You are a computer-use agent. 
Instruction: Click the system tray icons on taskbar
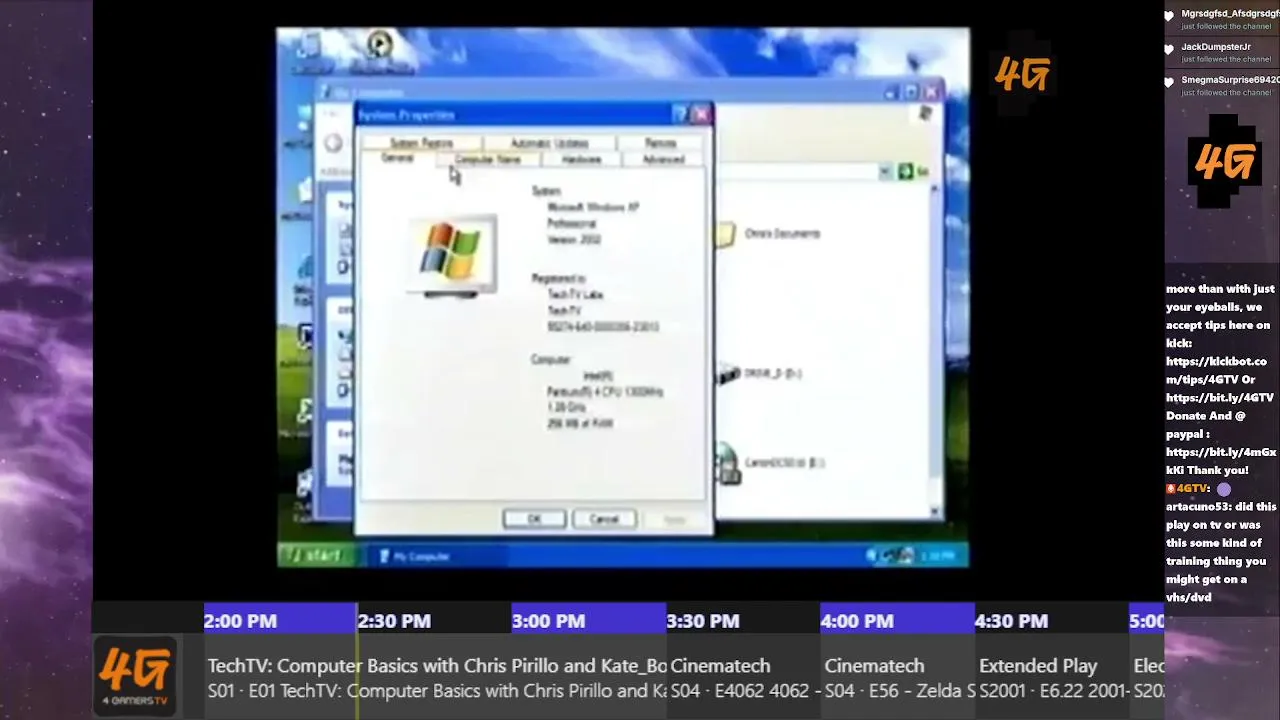click(x=889, y=555)
